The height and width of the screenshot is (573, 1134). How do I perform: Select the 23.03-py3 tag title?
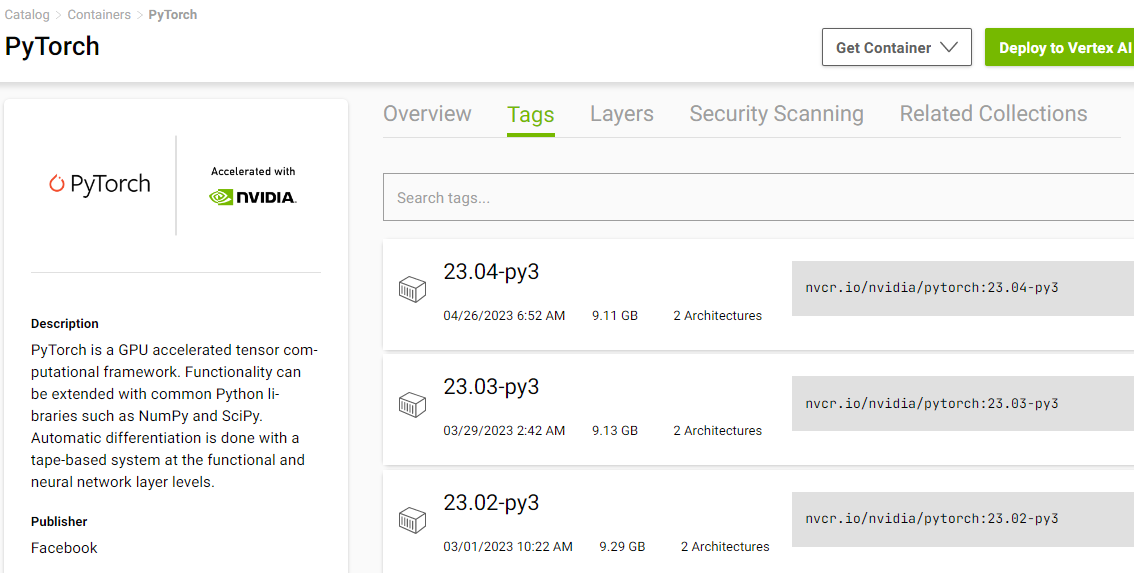[491, 387]
